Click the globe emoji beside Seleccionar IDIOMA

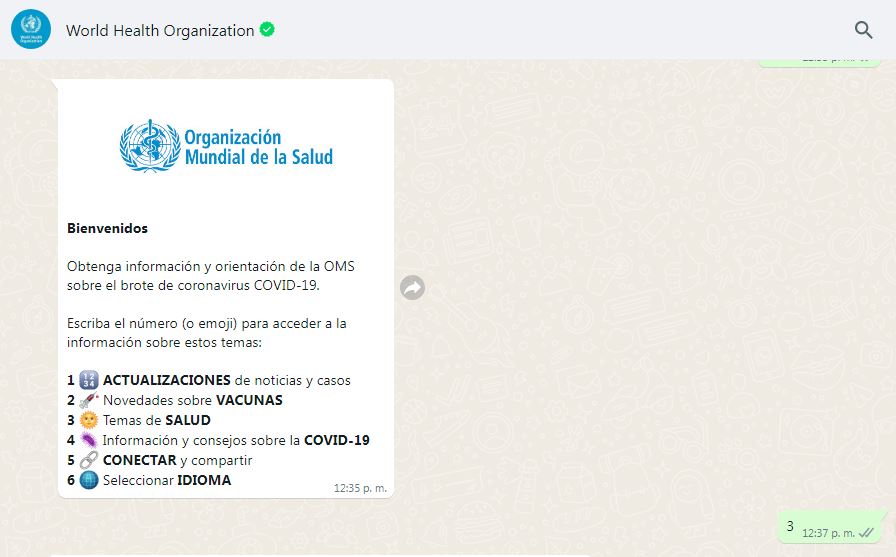(89, 480)
